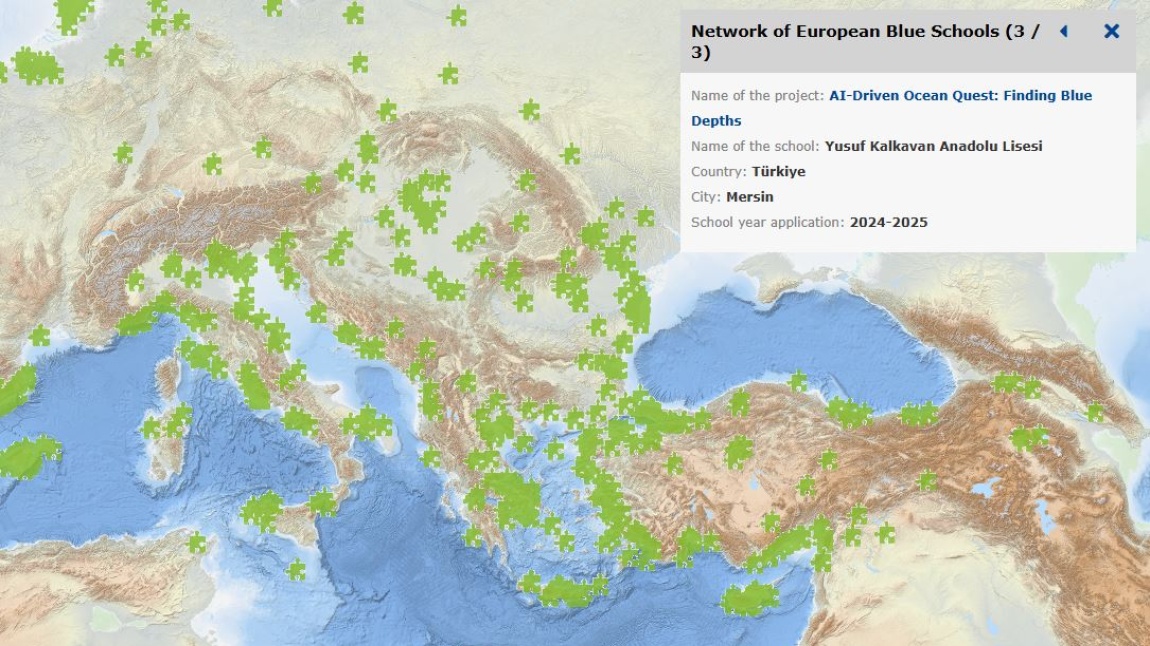Select the lone puzzle marker near Malta

coord(296,570)
